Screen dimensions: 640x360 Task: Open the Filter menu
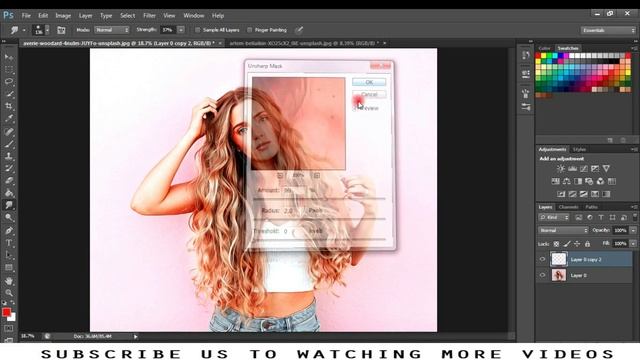pos(149,16)
